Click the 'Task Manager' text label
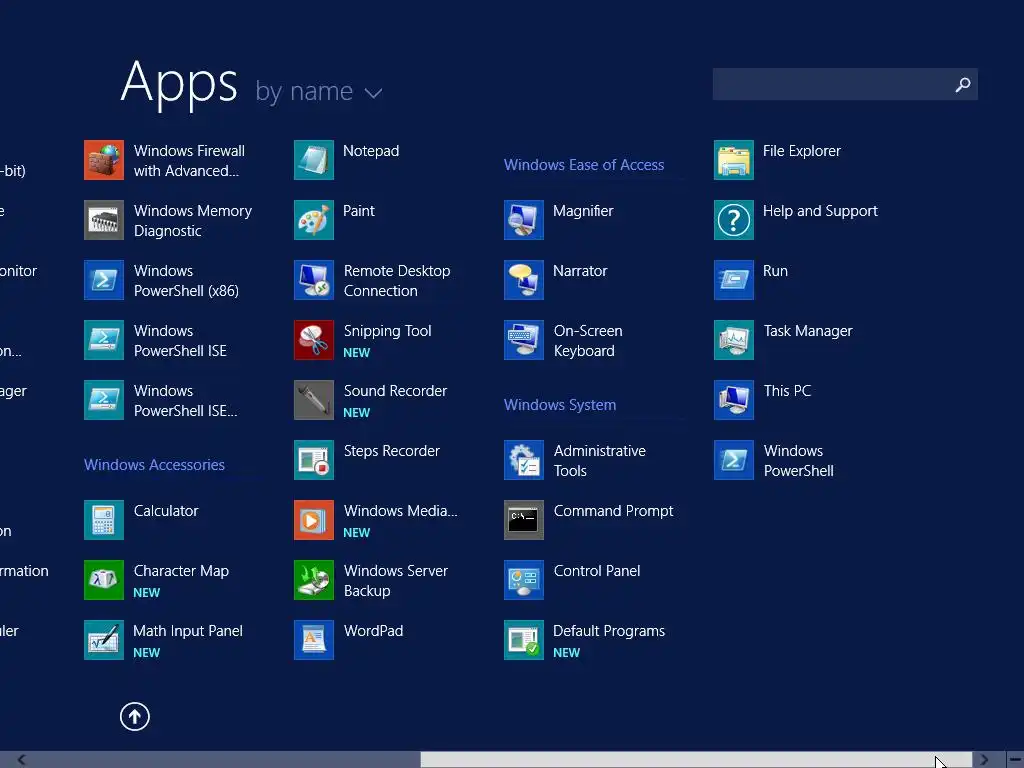 click(808, 331)
